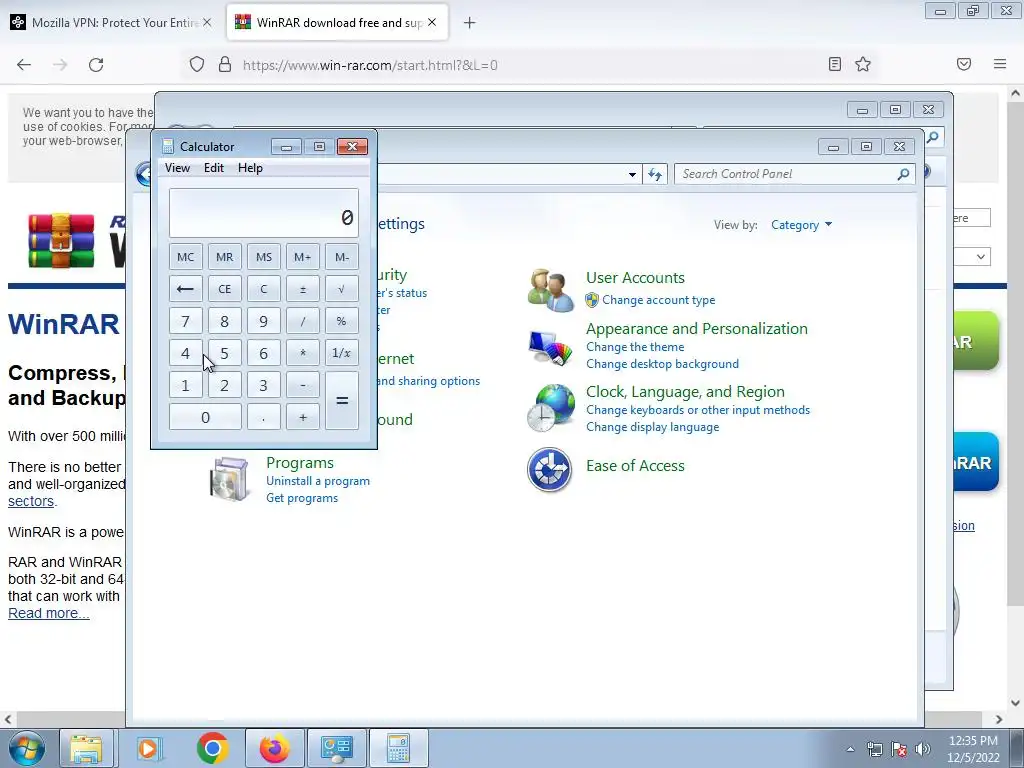The width and height of the screenshot is (1024, 768).
Task: Click the volume speaker tray icon
Action: pyautogui.click(x=923, y=749)
